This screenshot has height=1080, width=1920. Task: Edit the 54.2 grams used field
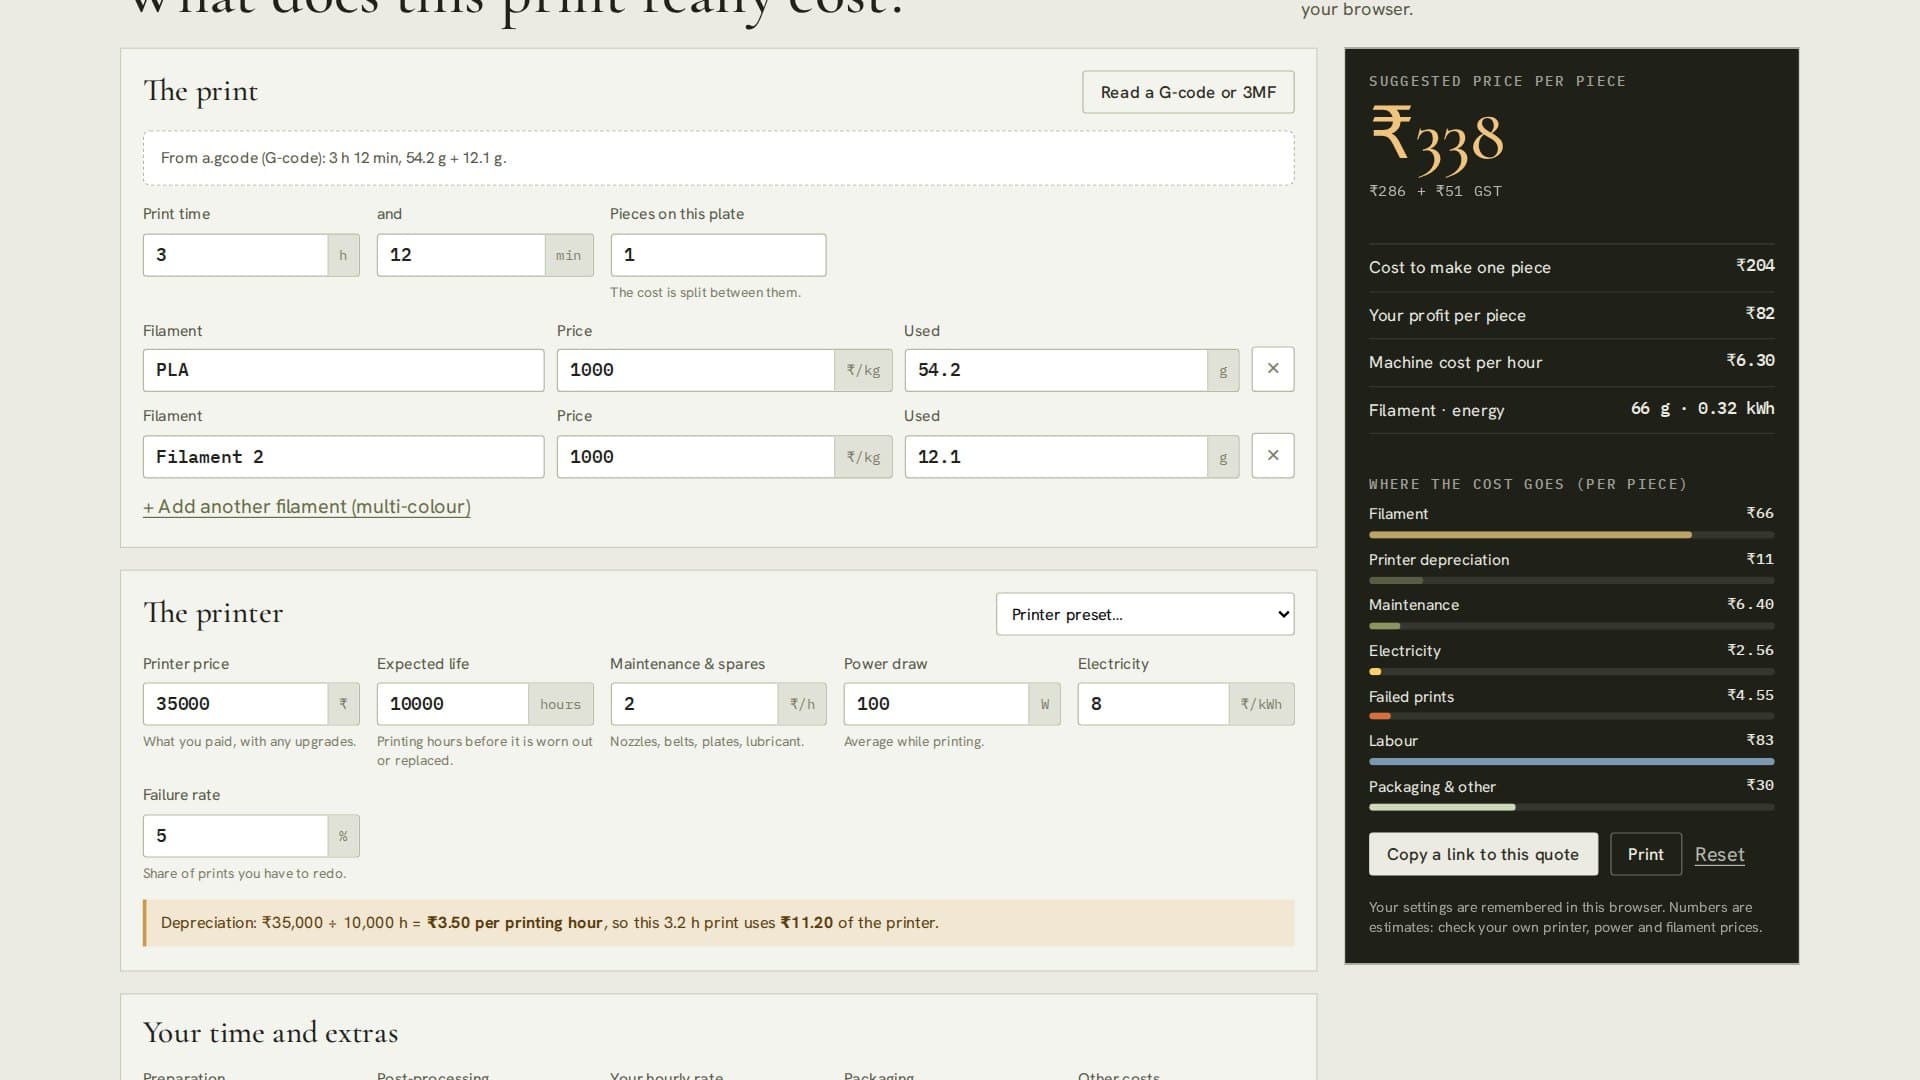tap(1055, 370)
